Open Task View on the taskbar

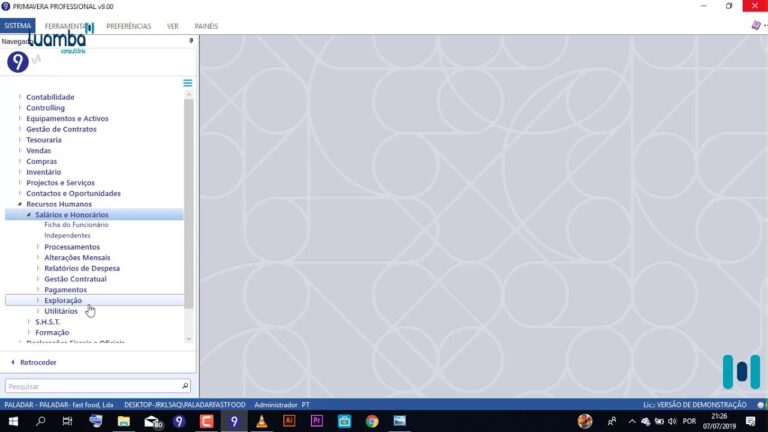(x=68, y=421)
